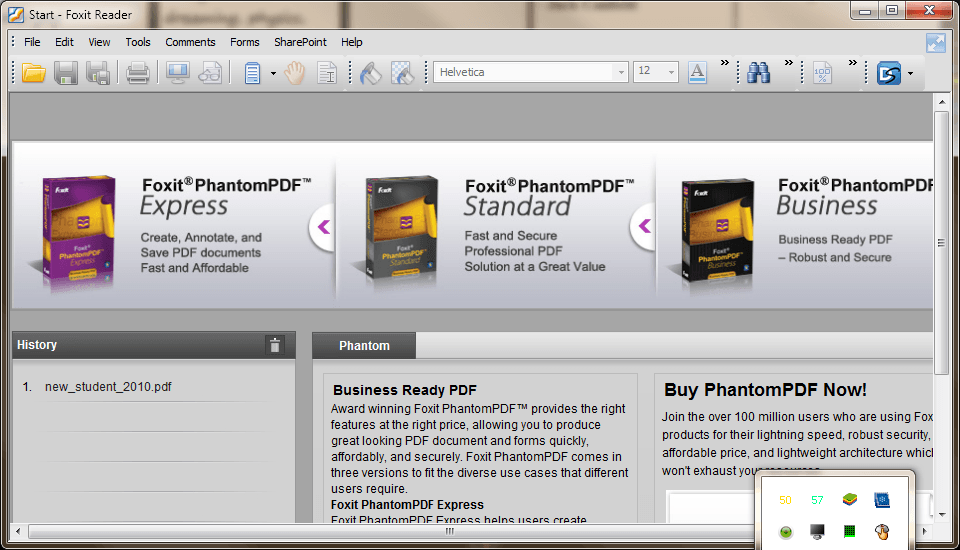
Task: Click the blue DocuSign icon
Action: pos(889,73)
